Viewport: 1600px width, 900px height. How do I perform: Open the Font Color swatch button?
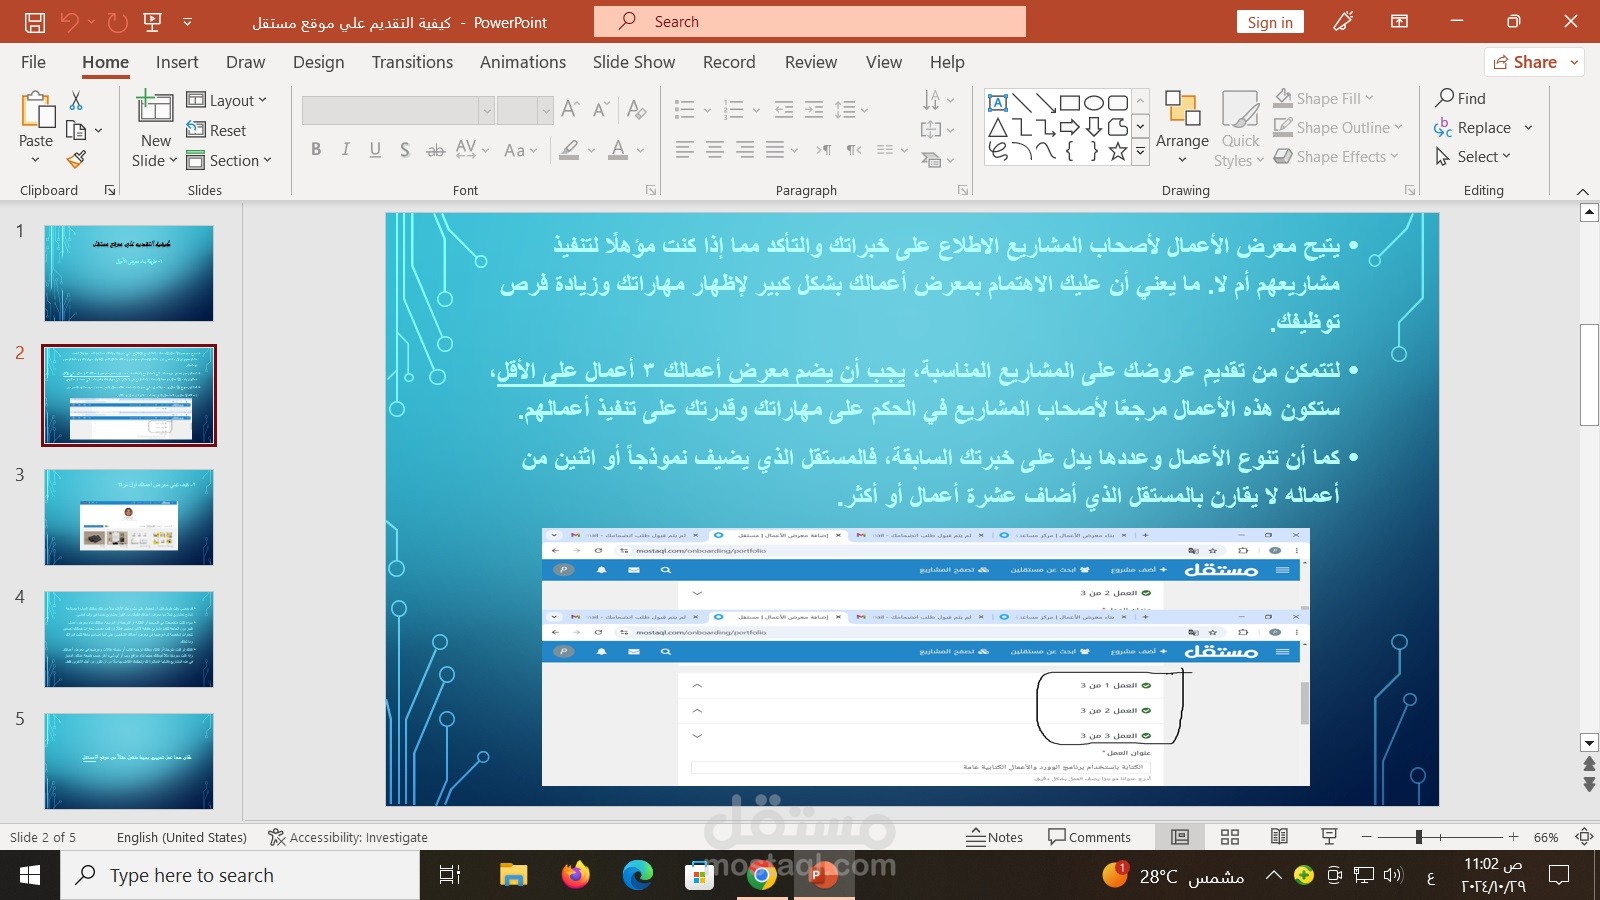[x=618, y=150]
